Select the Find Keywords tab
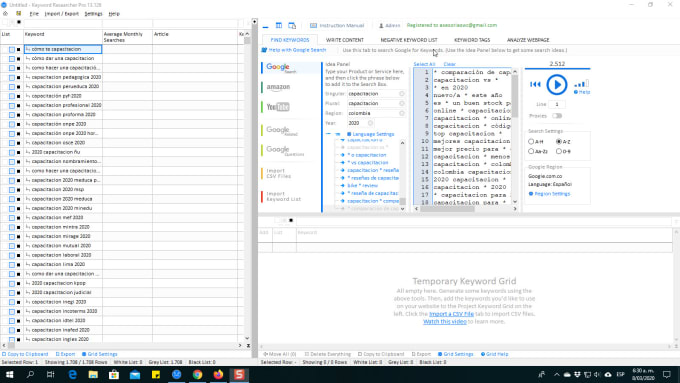Image resolution: width=680 pixels, height=383 pixels. pyautogui.click(x=290, y=40)
